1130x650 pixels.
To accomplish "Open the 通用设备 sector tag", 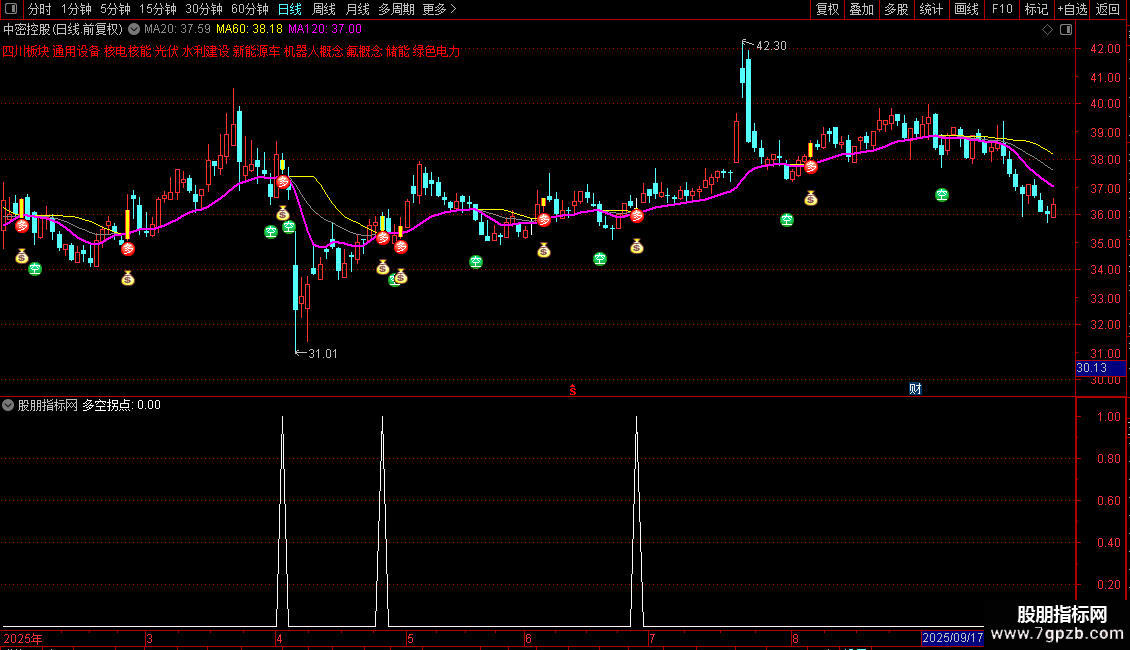I will click(76, 51).
